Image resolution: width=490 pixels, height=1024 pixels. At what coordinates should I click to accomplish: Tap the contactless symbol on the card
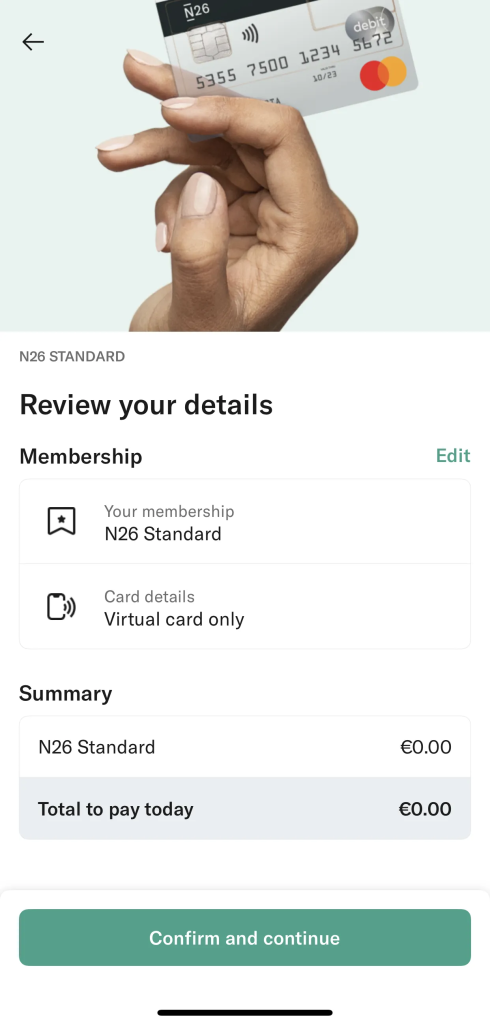[250, 33]
